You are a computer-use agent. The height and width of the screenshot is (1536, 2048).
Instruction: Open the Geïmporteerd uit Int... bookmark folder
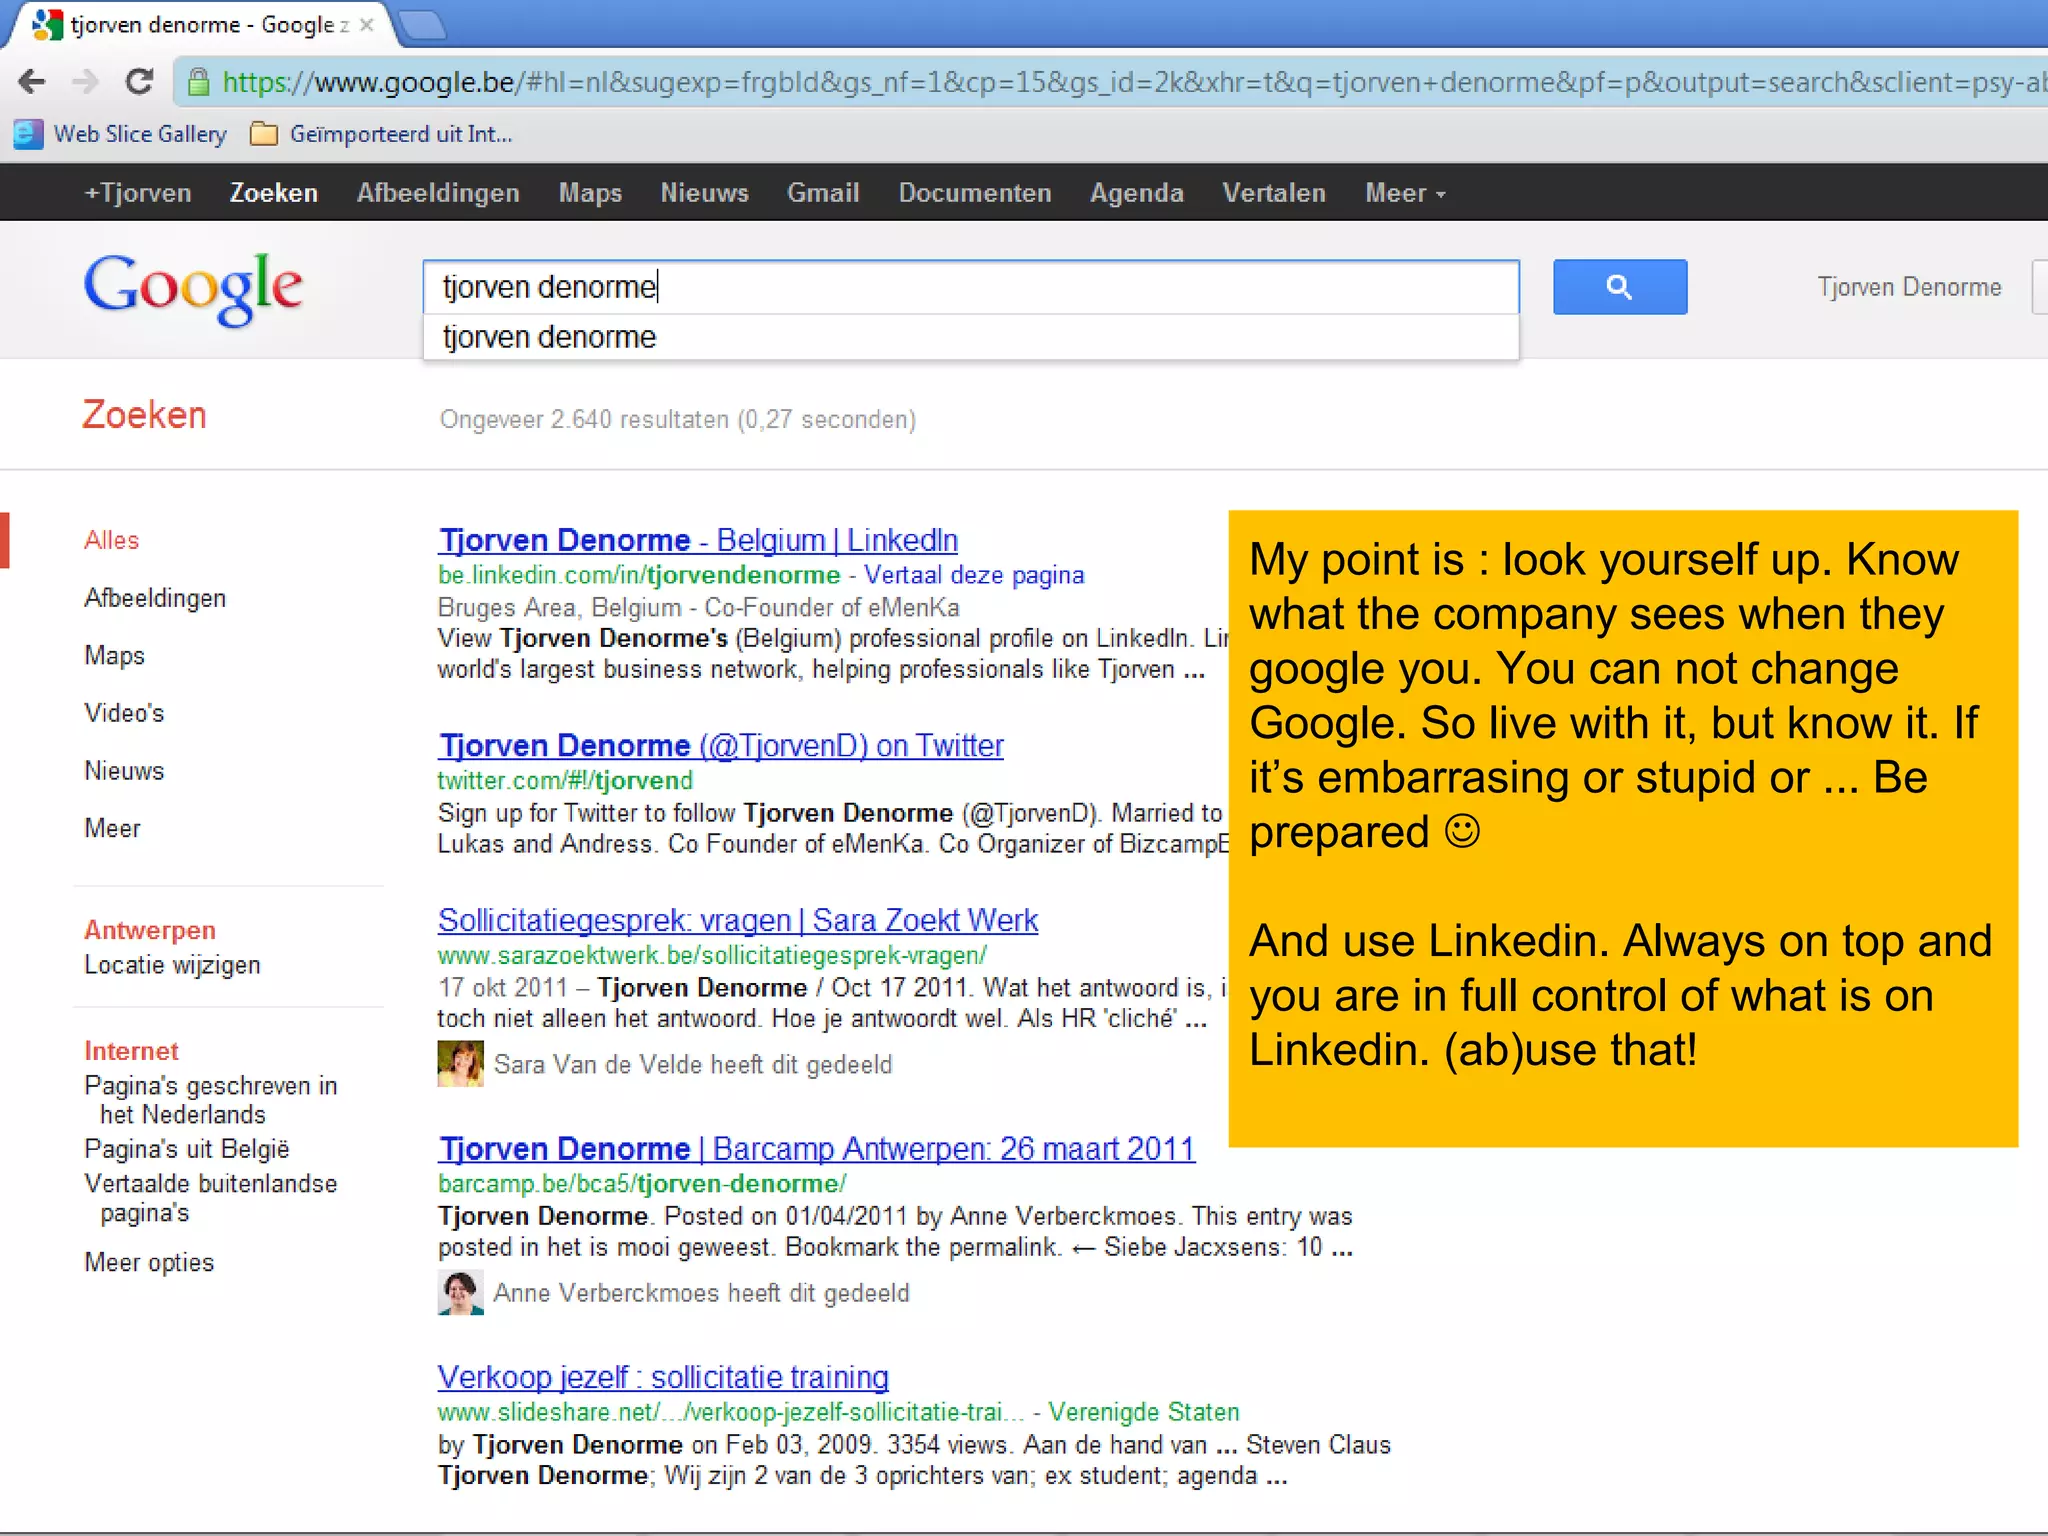point(381,134)
